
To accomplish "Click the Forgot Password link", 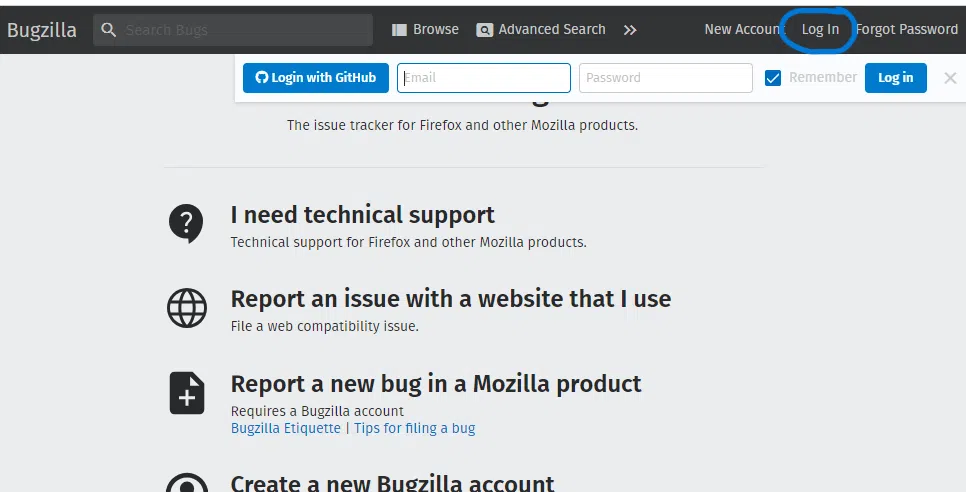I will click(x=907, y=30).
